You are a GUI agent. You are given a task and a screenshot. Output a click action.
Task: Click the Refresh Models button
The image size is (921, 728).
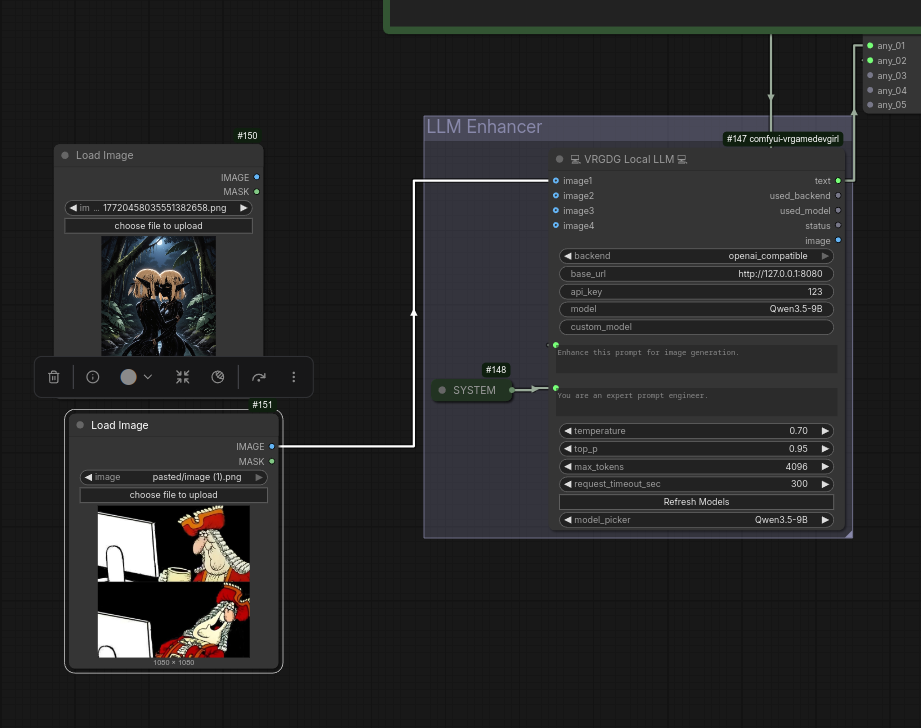[696, 502]
